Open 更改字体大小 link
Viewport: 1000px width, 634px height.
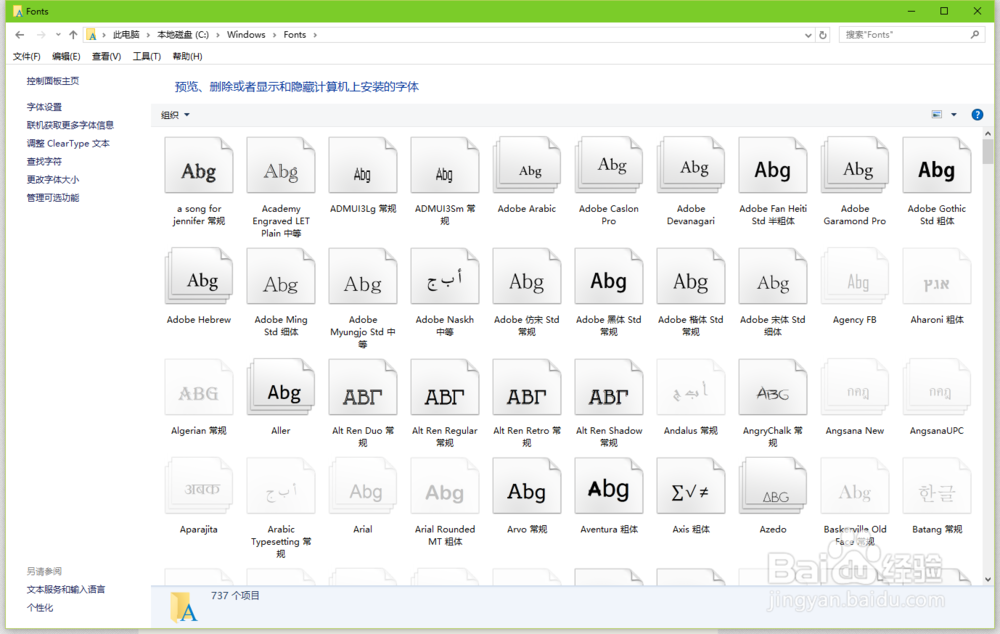(x=53, y=180)
